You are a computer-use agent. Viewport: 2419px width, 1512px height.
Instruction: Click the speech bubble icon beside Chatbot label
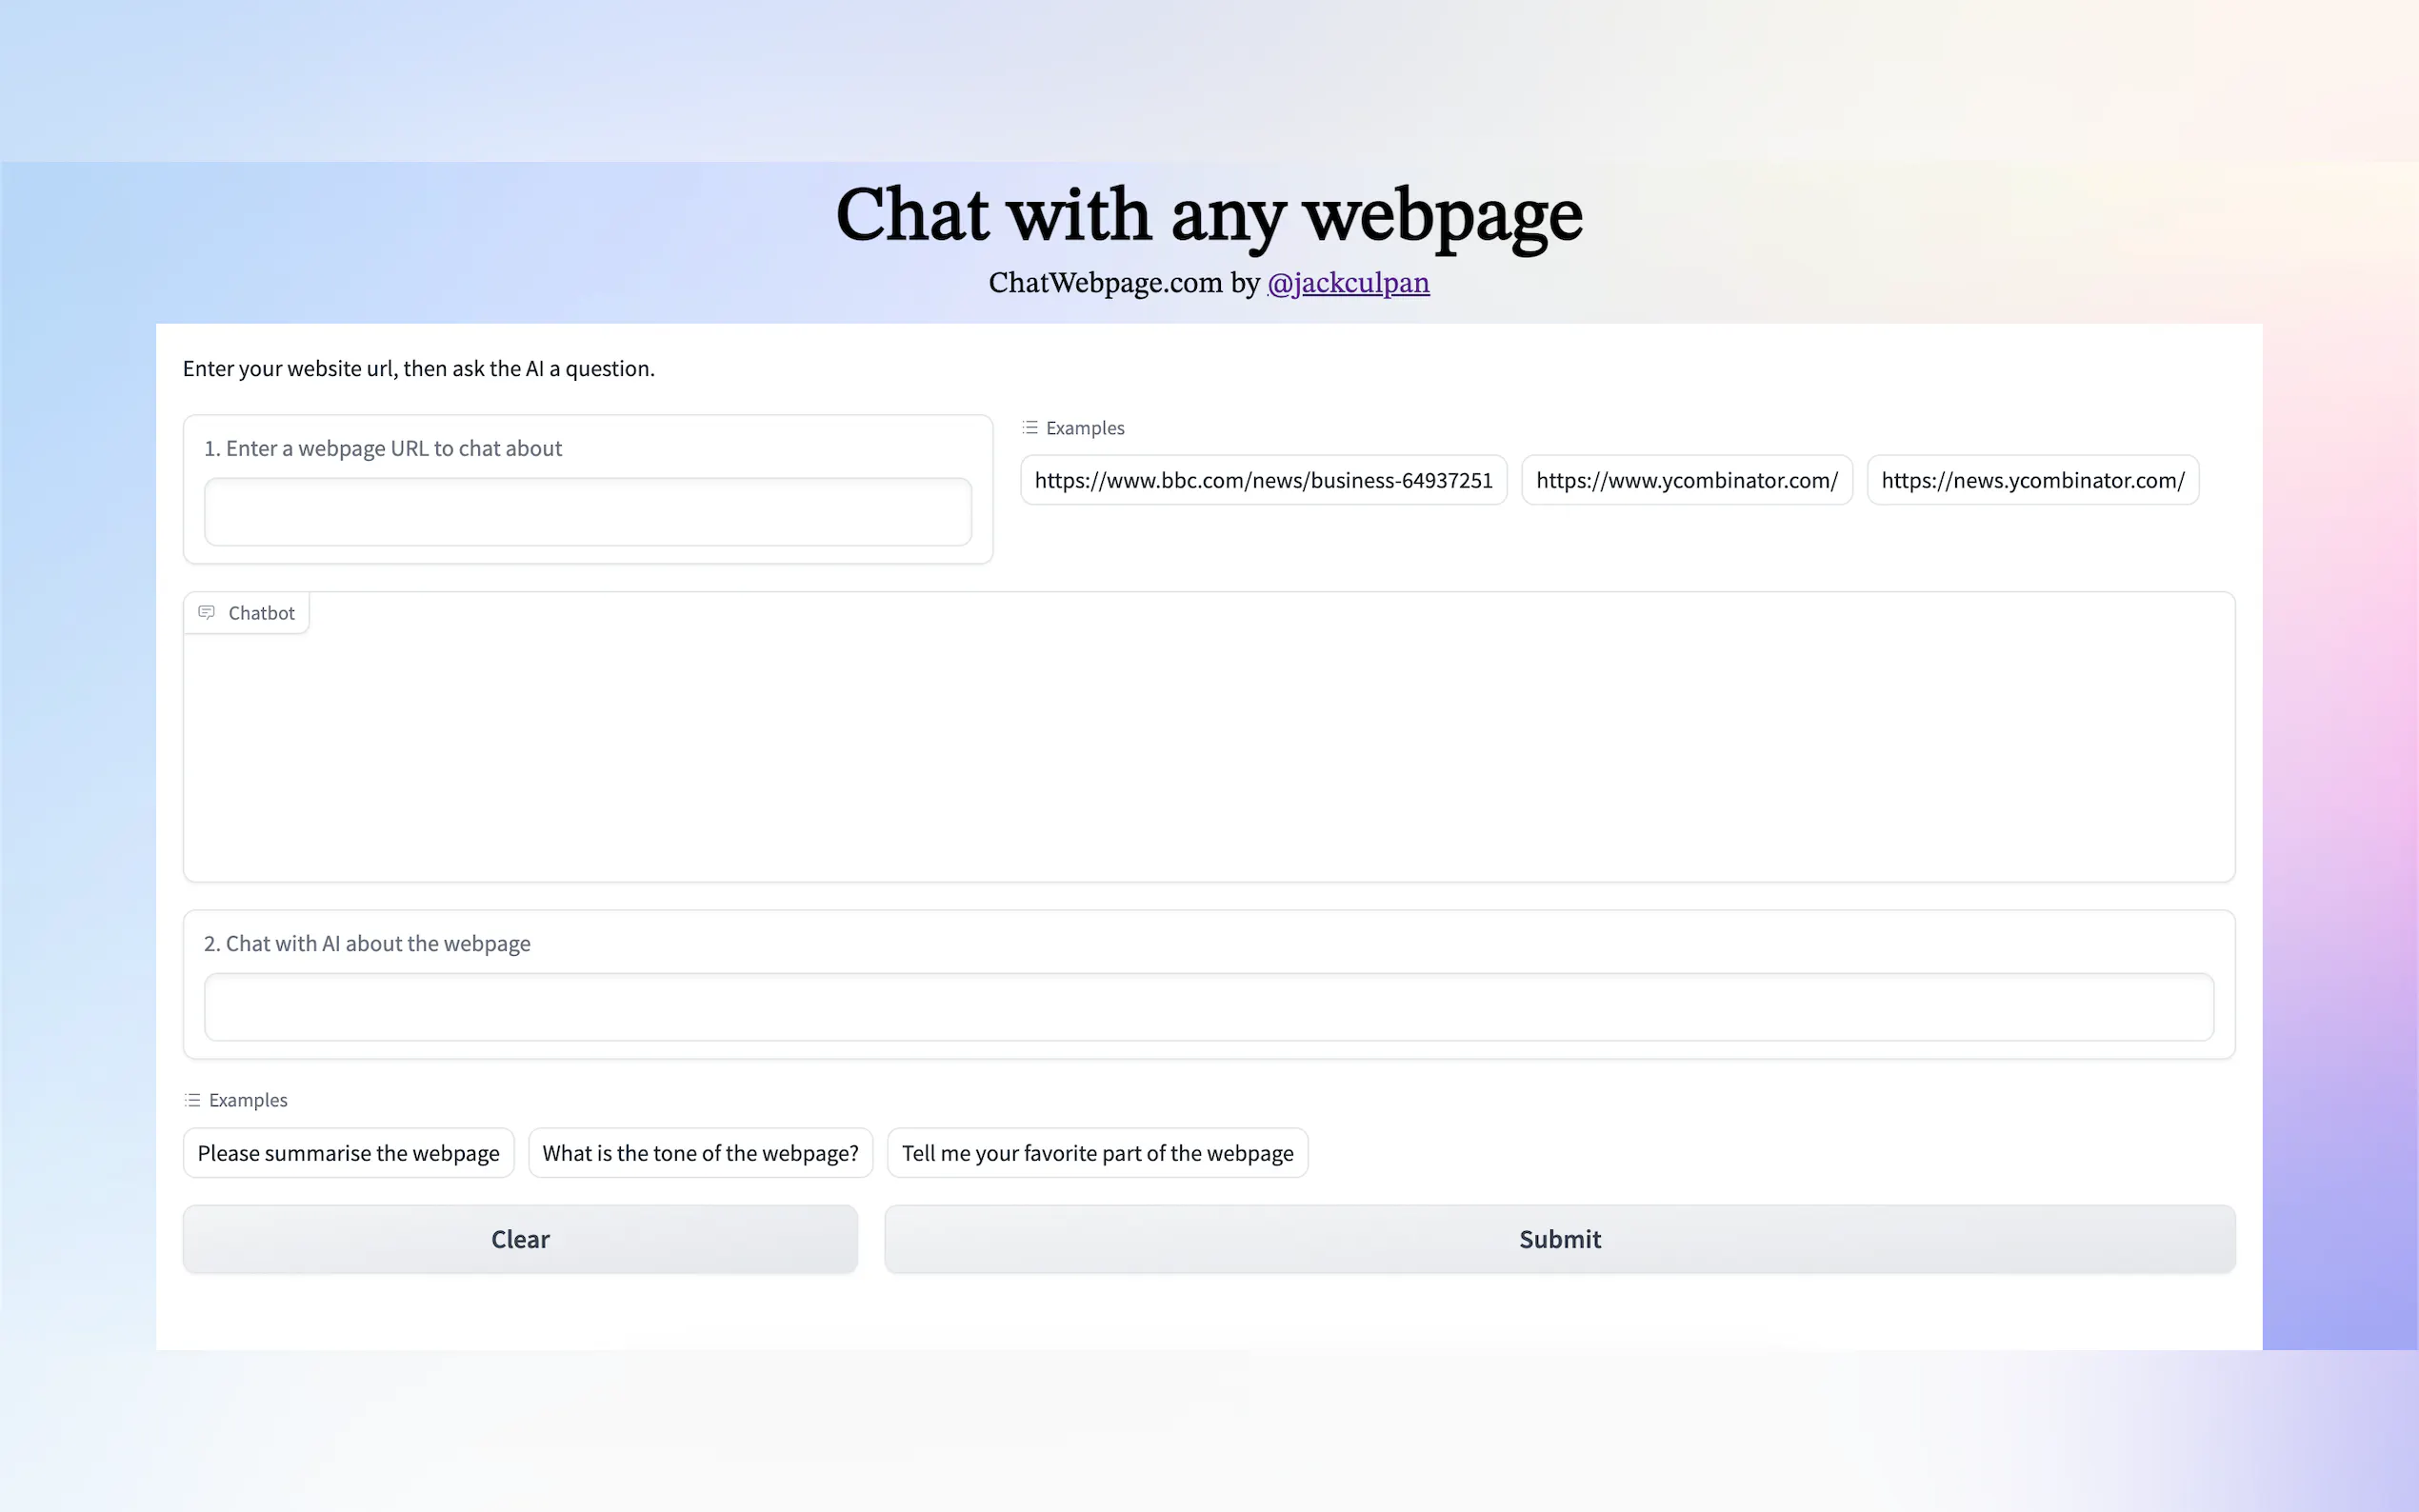click(207, 612)
